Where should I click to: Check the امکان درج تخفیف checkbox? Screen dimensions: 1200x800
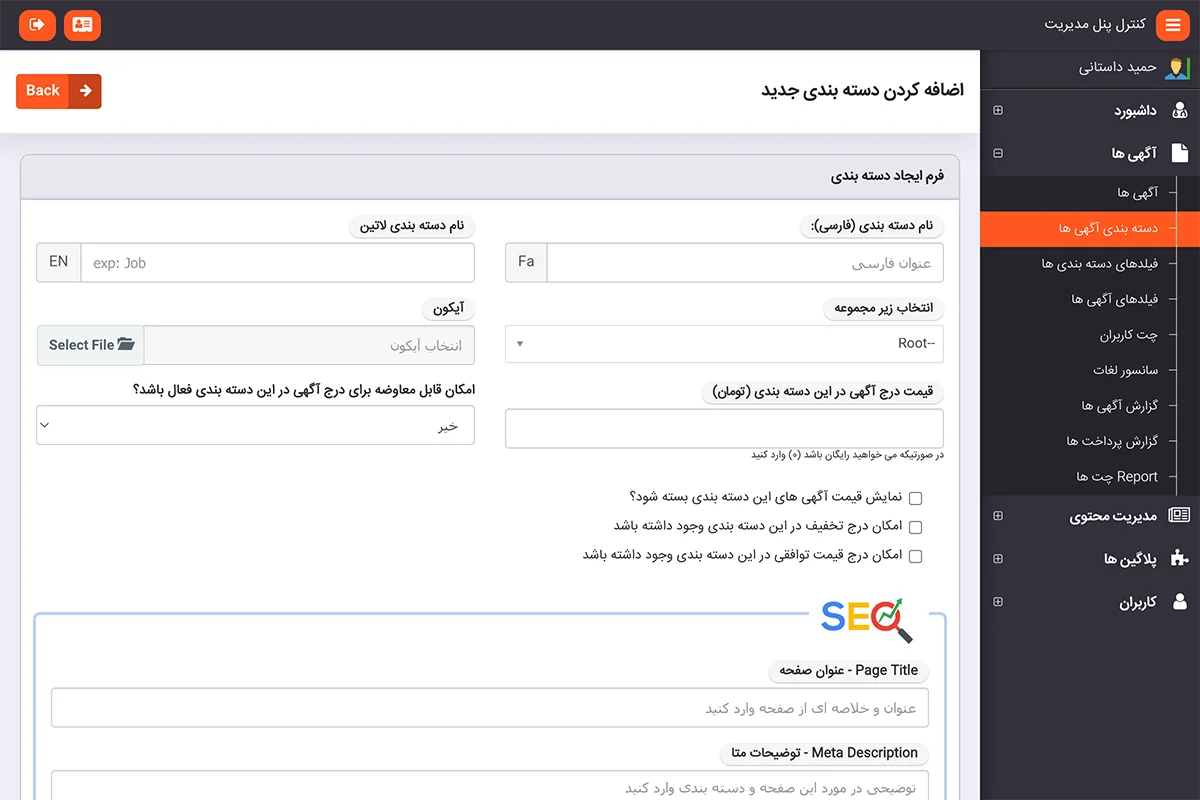tap(915, 527)
